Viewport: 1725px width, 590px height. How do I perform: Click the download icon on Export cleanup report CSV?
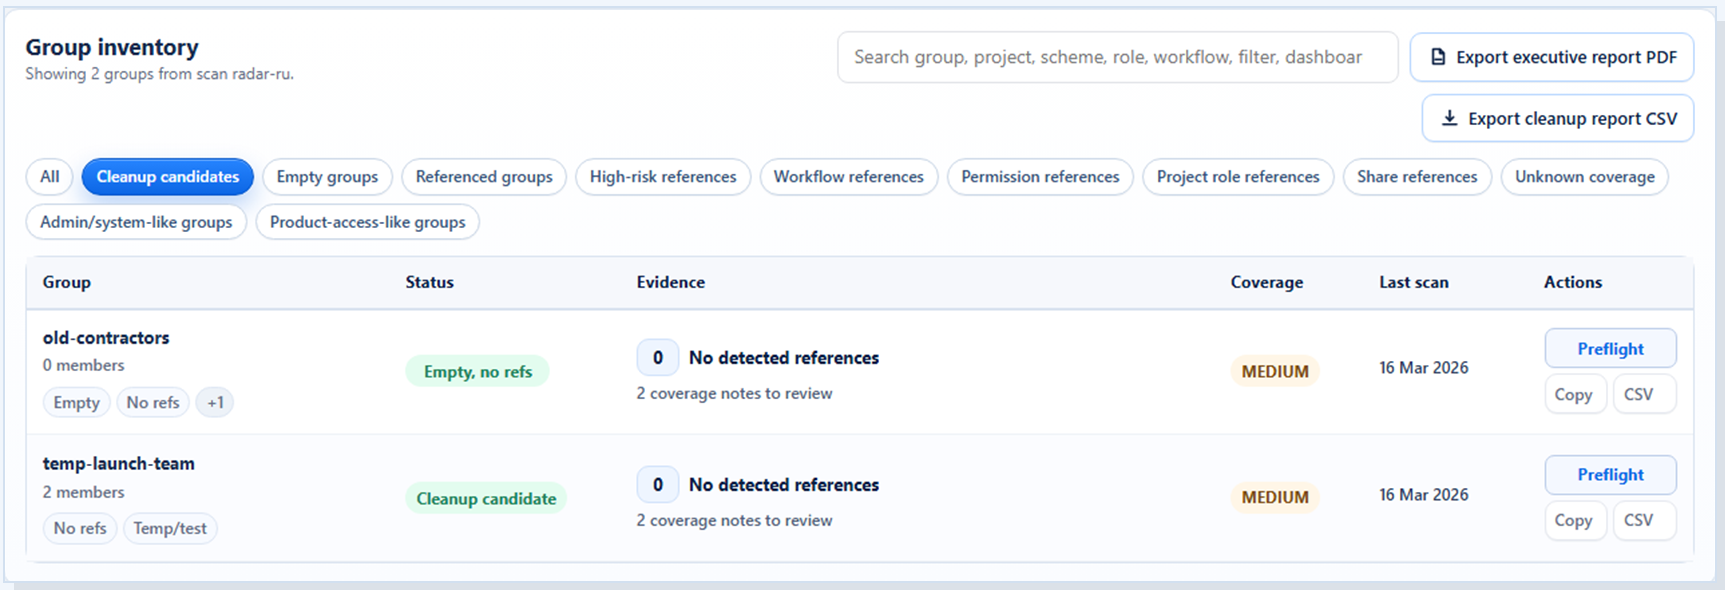1449,118
